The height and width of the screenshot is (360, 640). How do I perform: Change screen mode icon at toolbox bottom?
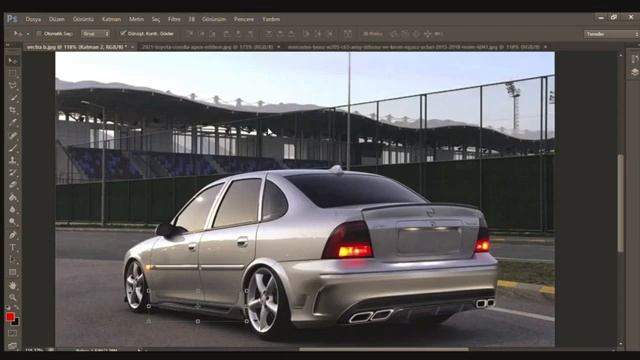click(x=13, y=345)
